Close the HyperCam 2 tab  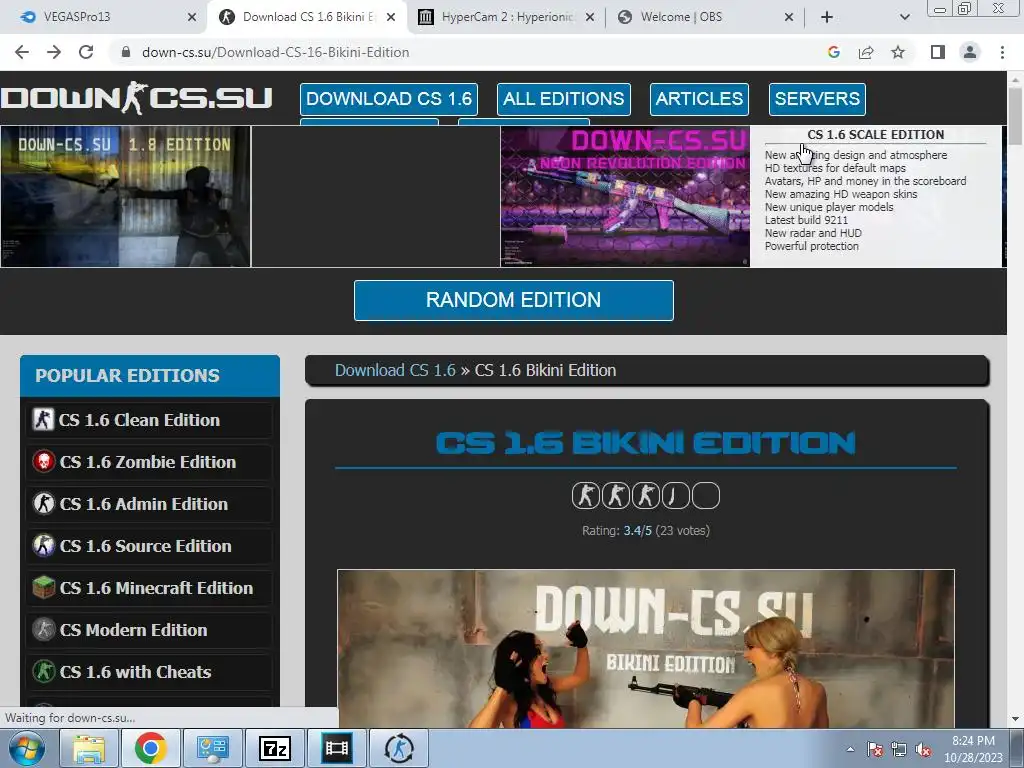click(x=590, y=17)
